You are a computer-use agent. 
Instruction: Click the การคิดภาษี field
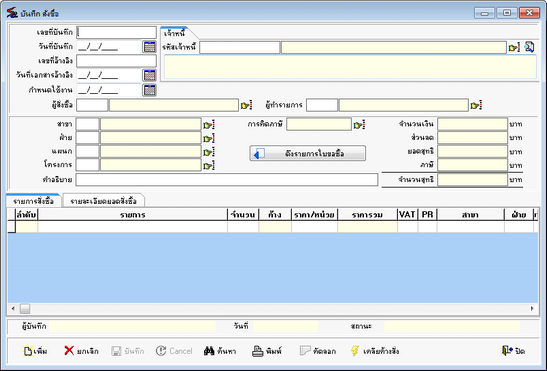coord(319,124)
